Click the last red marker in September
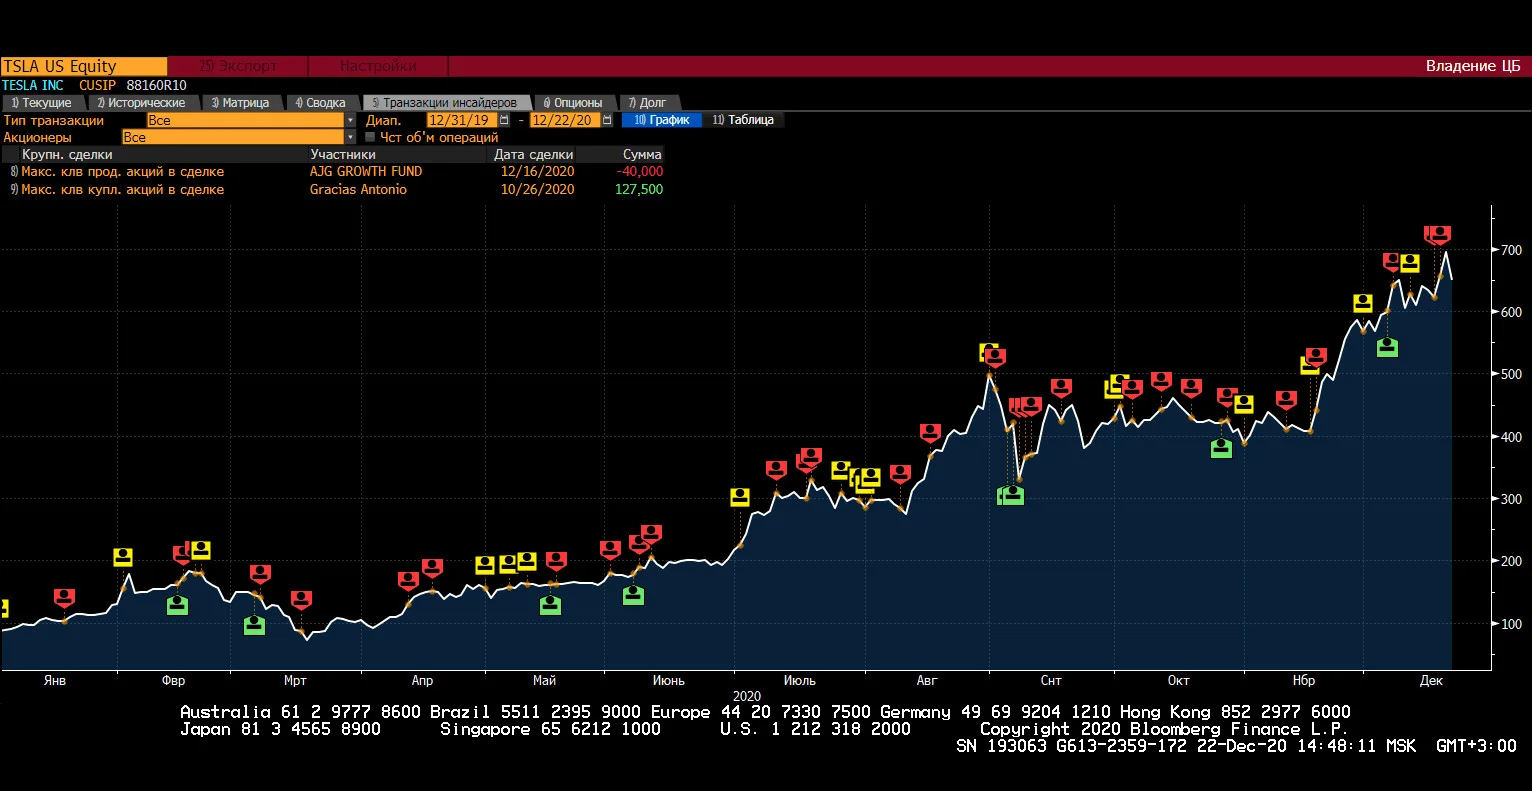Screen dimensions: 1532x791 pos(1061,388)
